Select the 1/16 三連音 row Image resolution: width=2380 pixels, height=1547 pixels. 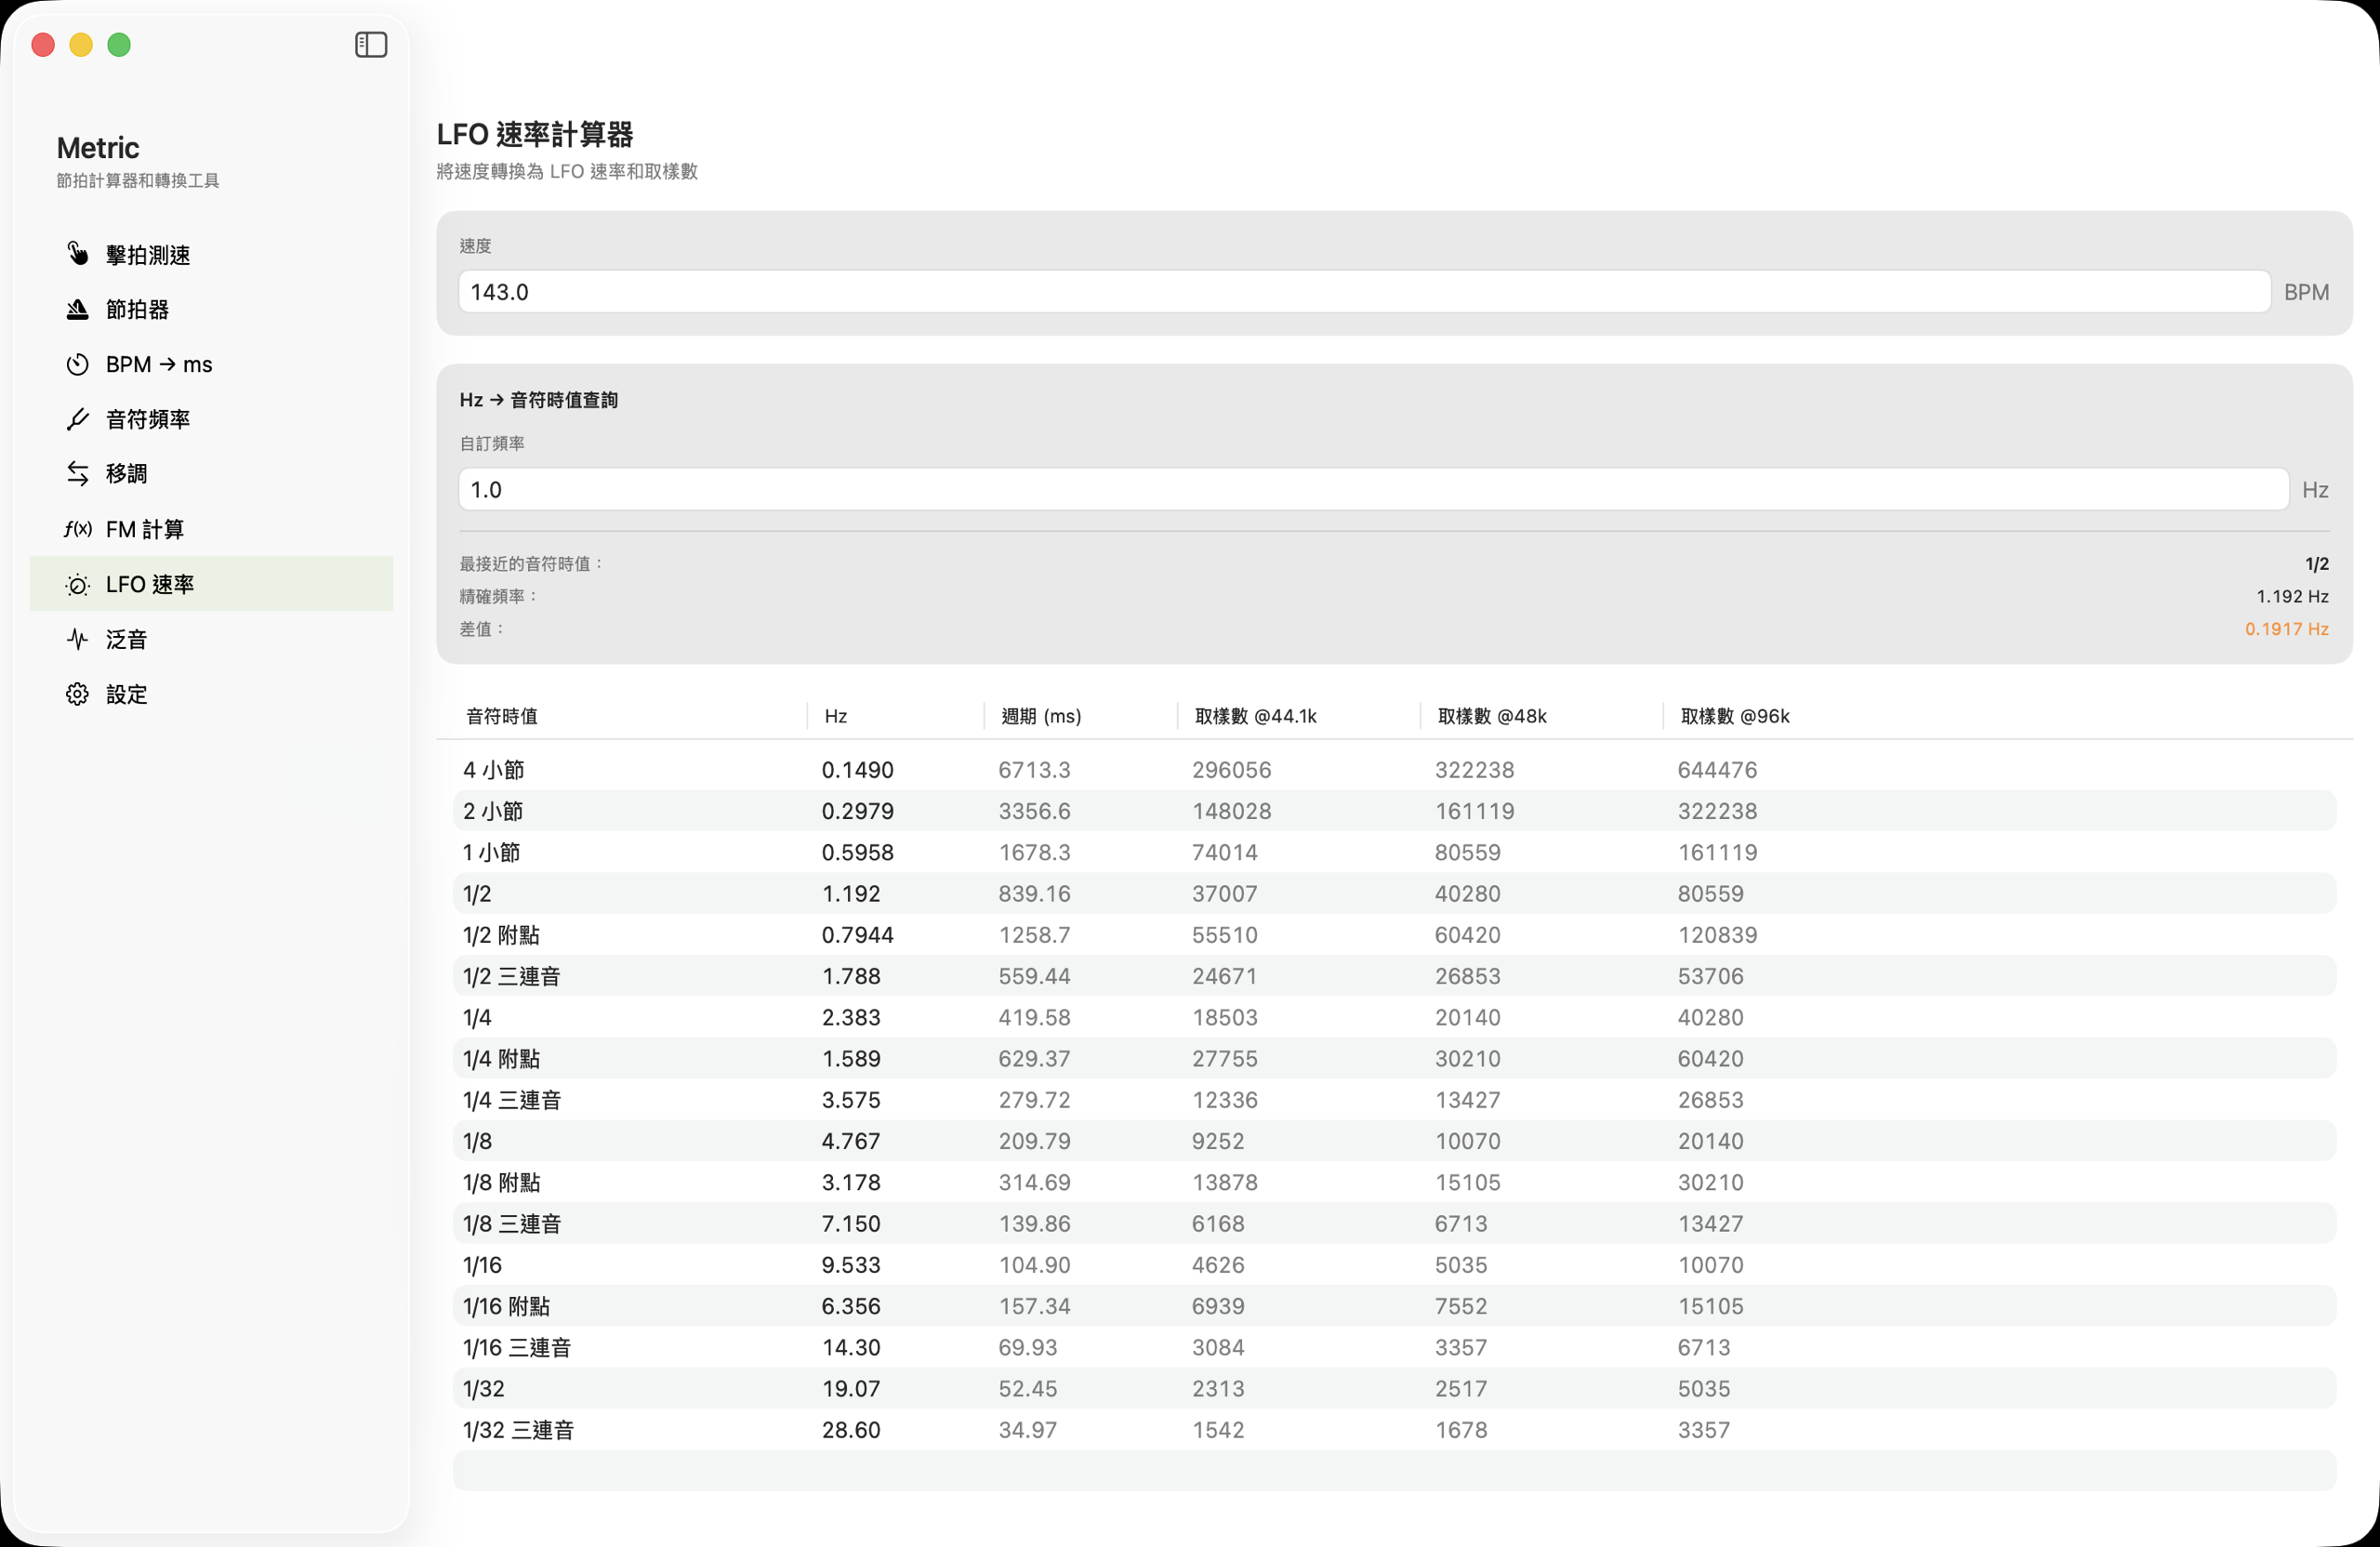coord(1394,1347)
